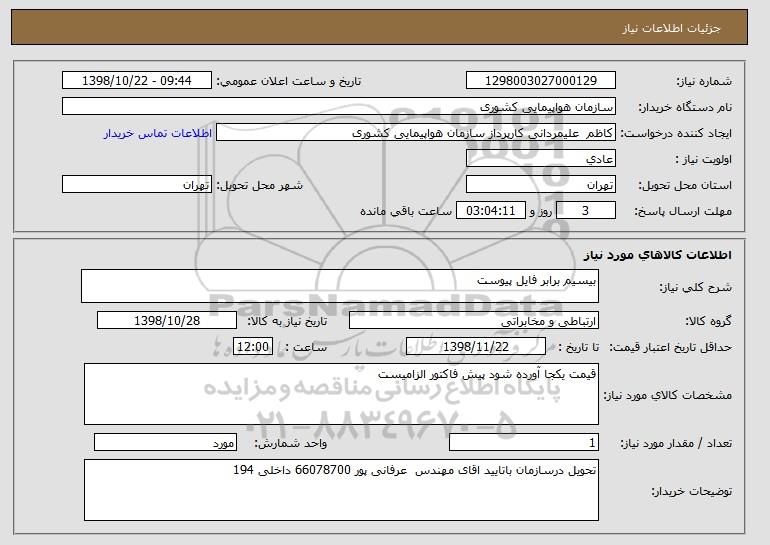Click the label 'مهلت ارسال پاسخ:'

[x=683, y=211]
